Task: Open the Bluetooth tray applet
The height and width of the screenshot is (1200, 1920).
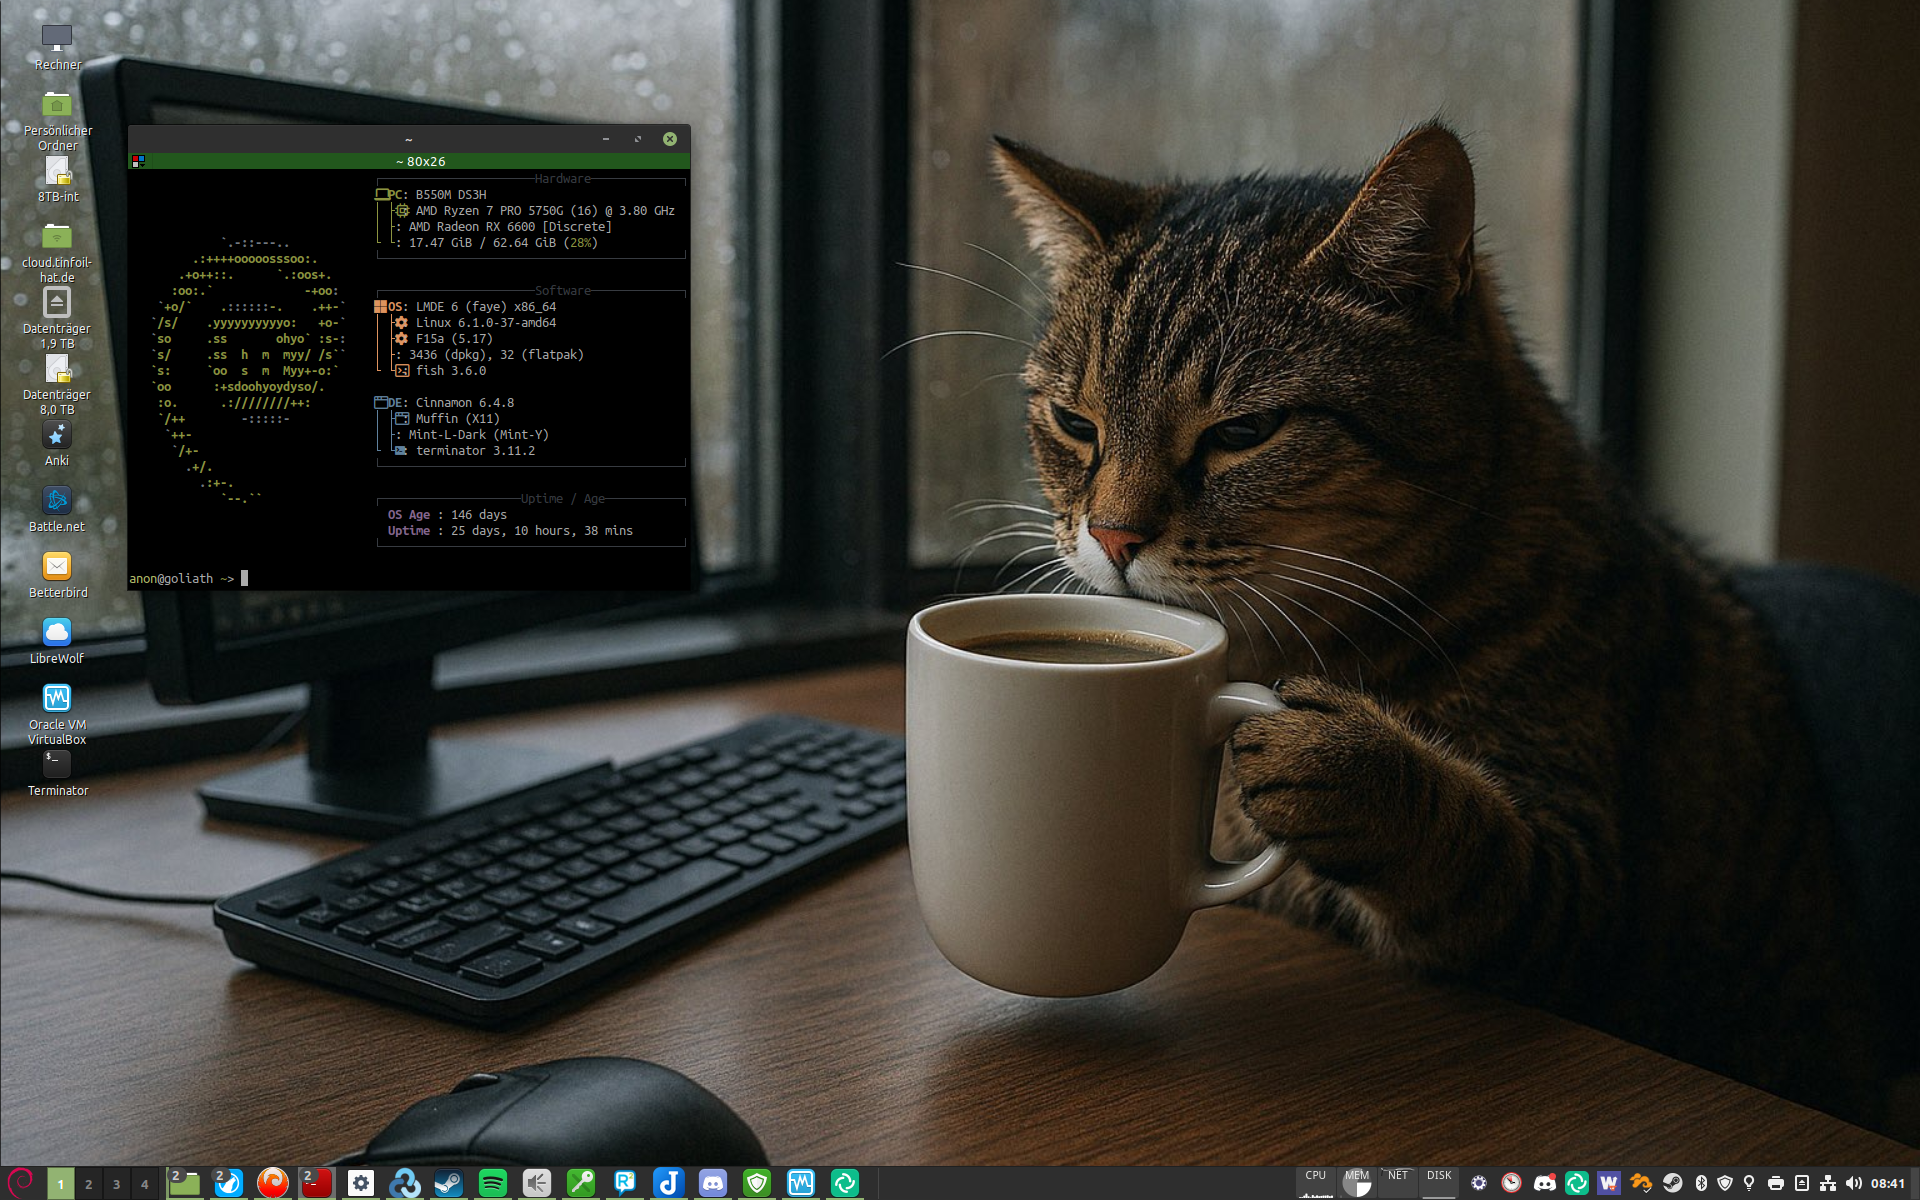Action: (x=1701, y=1183)
